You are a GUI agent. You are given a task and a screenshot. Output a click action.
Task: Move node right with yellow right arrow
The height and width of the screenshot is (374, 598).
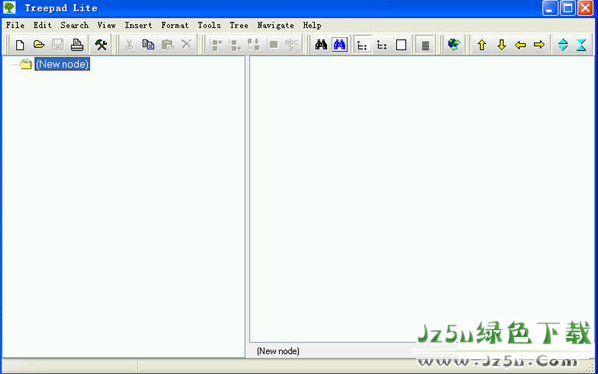click(x=539, y=45)
